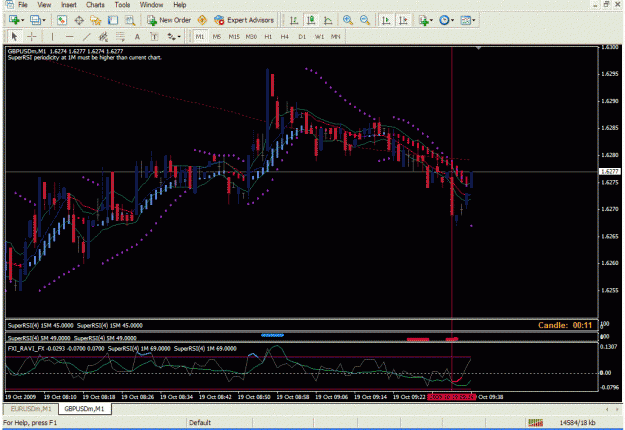Select the W1 timeframe
The height and width of the screenshot is (430, 625).
[x=319, y=37]
